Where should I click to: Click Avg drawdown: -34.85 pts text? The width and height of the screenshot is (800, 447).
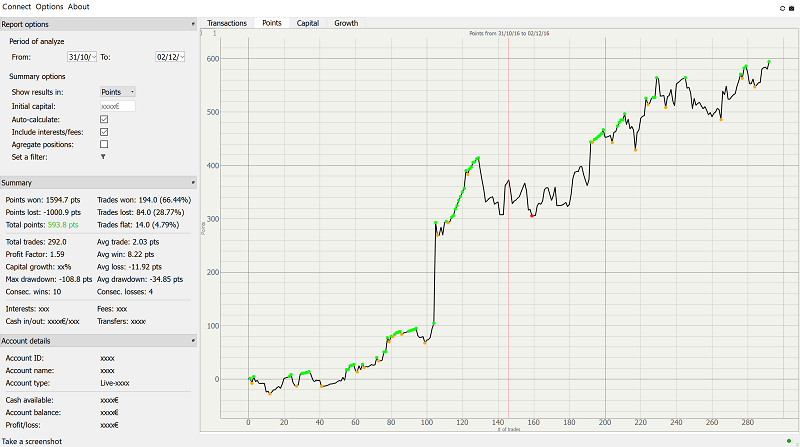(140, 279)
